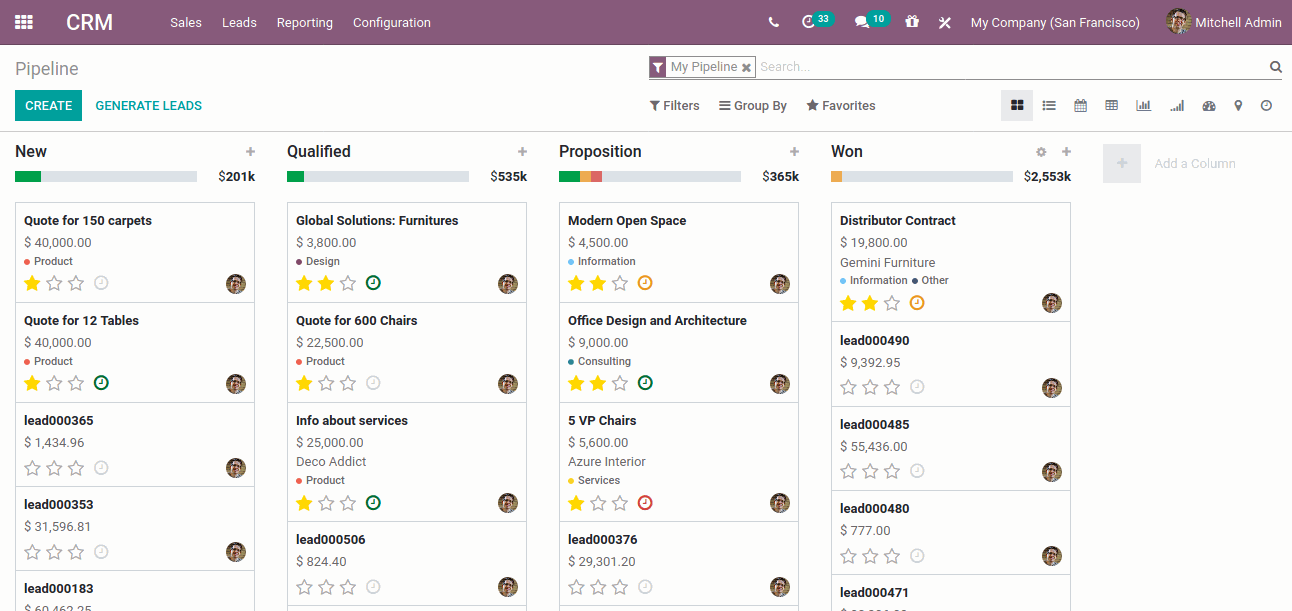1292x611 pixels.
Task: Open the dashboard view
Action: [x=1209, y=105]
